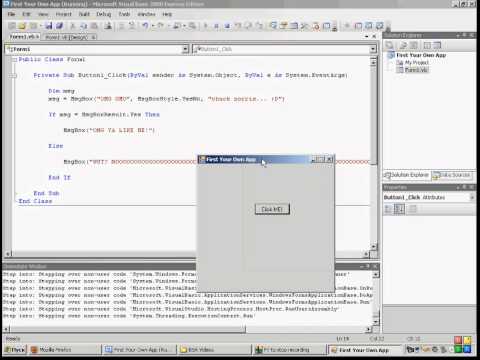Image resolution: width=480 pixels, height=360 pixels.
Task: Collapse the Button1_Click Sub outline
Action: point(14,76)
